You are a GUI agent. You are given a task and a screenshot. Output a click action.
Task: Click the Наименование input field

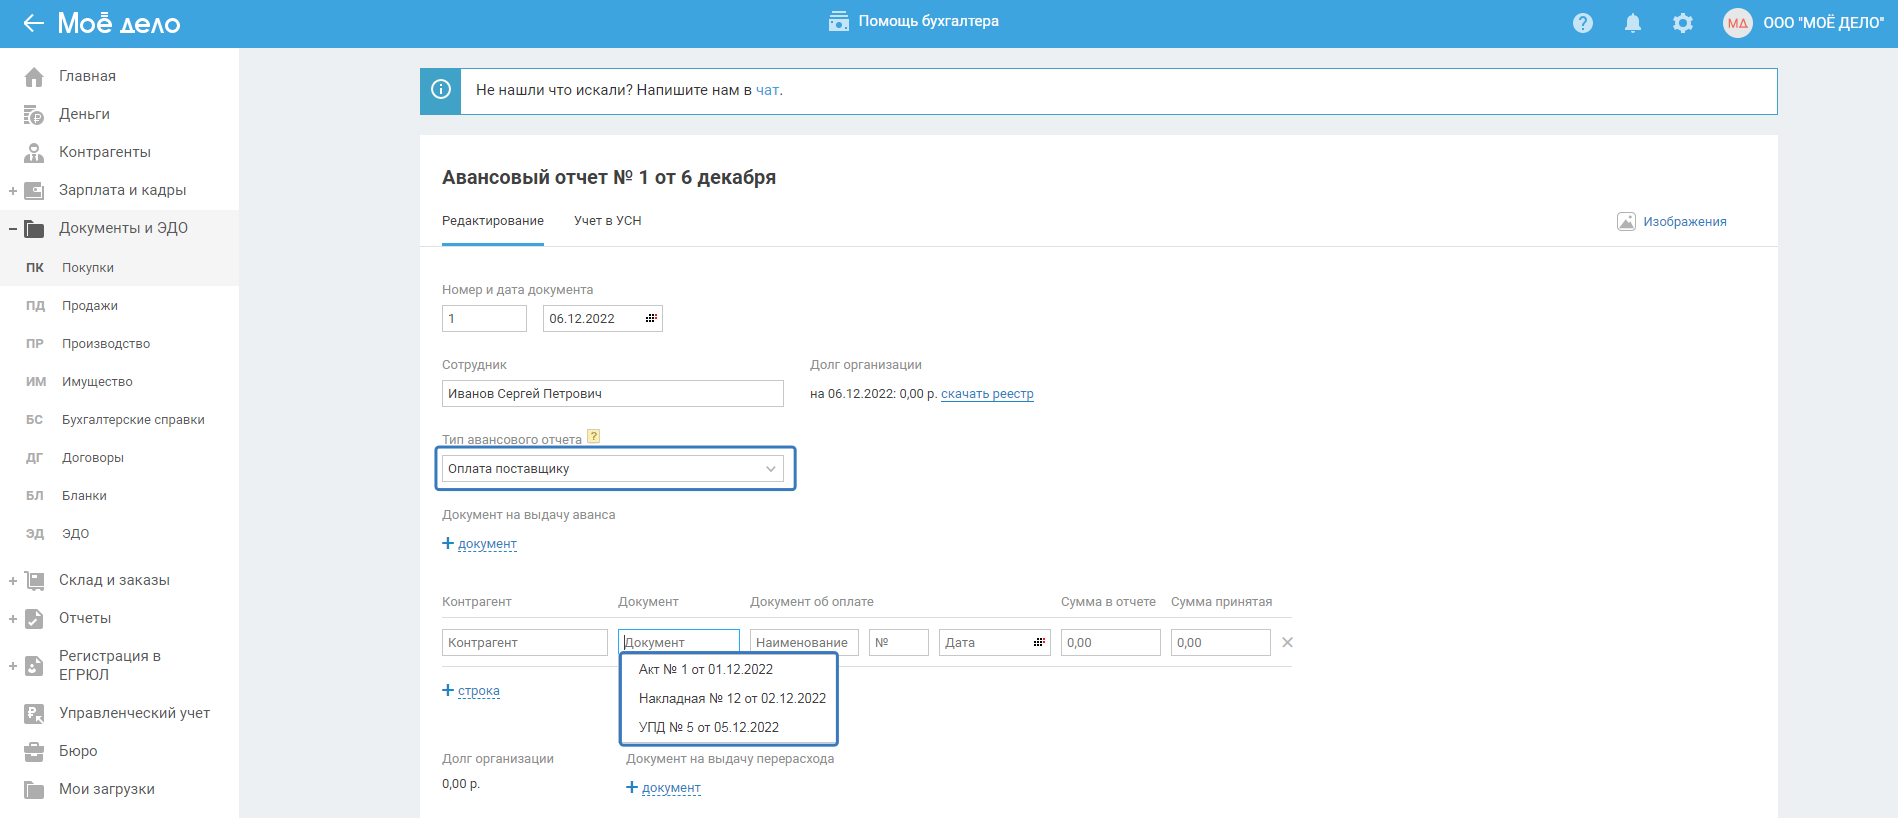(x=804, y=642)
